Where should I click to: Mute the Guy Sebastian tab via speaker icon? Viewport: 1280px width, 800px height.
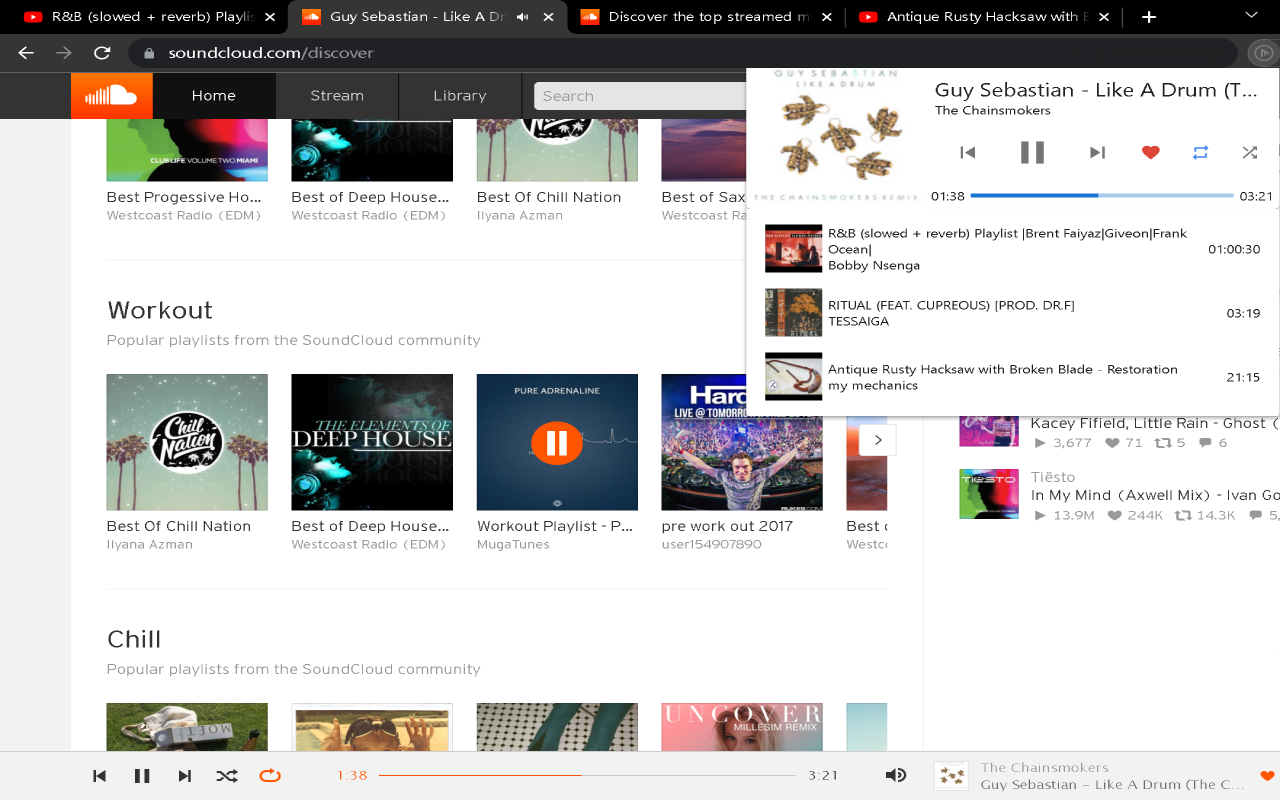(523, 17)
